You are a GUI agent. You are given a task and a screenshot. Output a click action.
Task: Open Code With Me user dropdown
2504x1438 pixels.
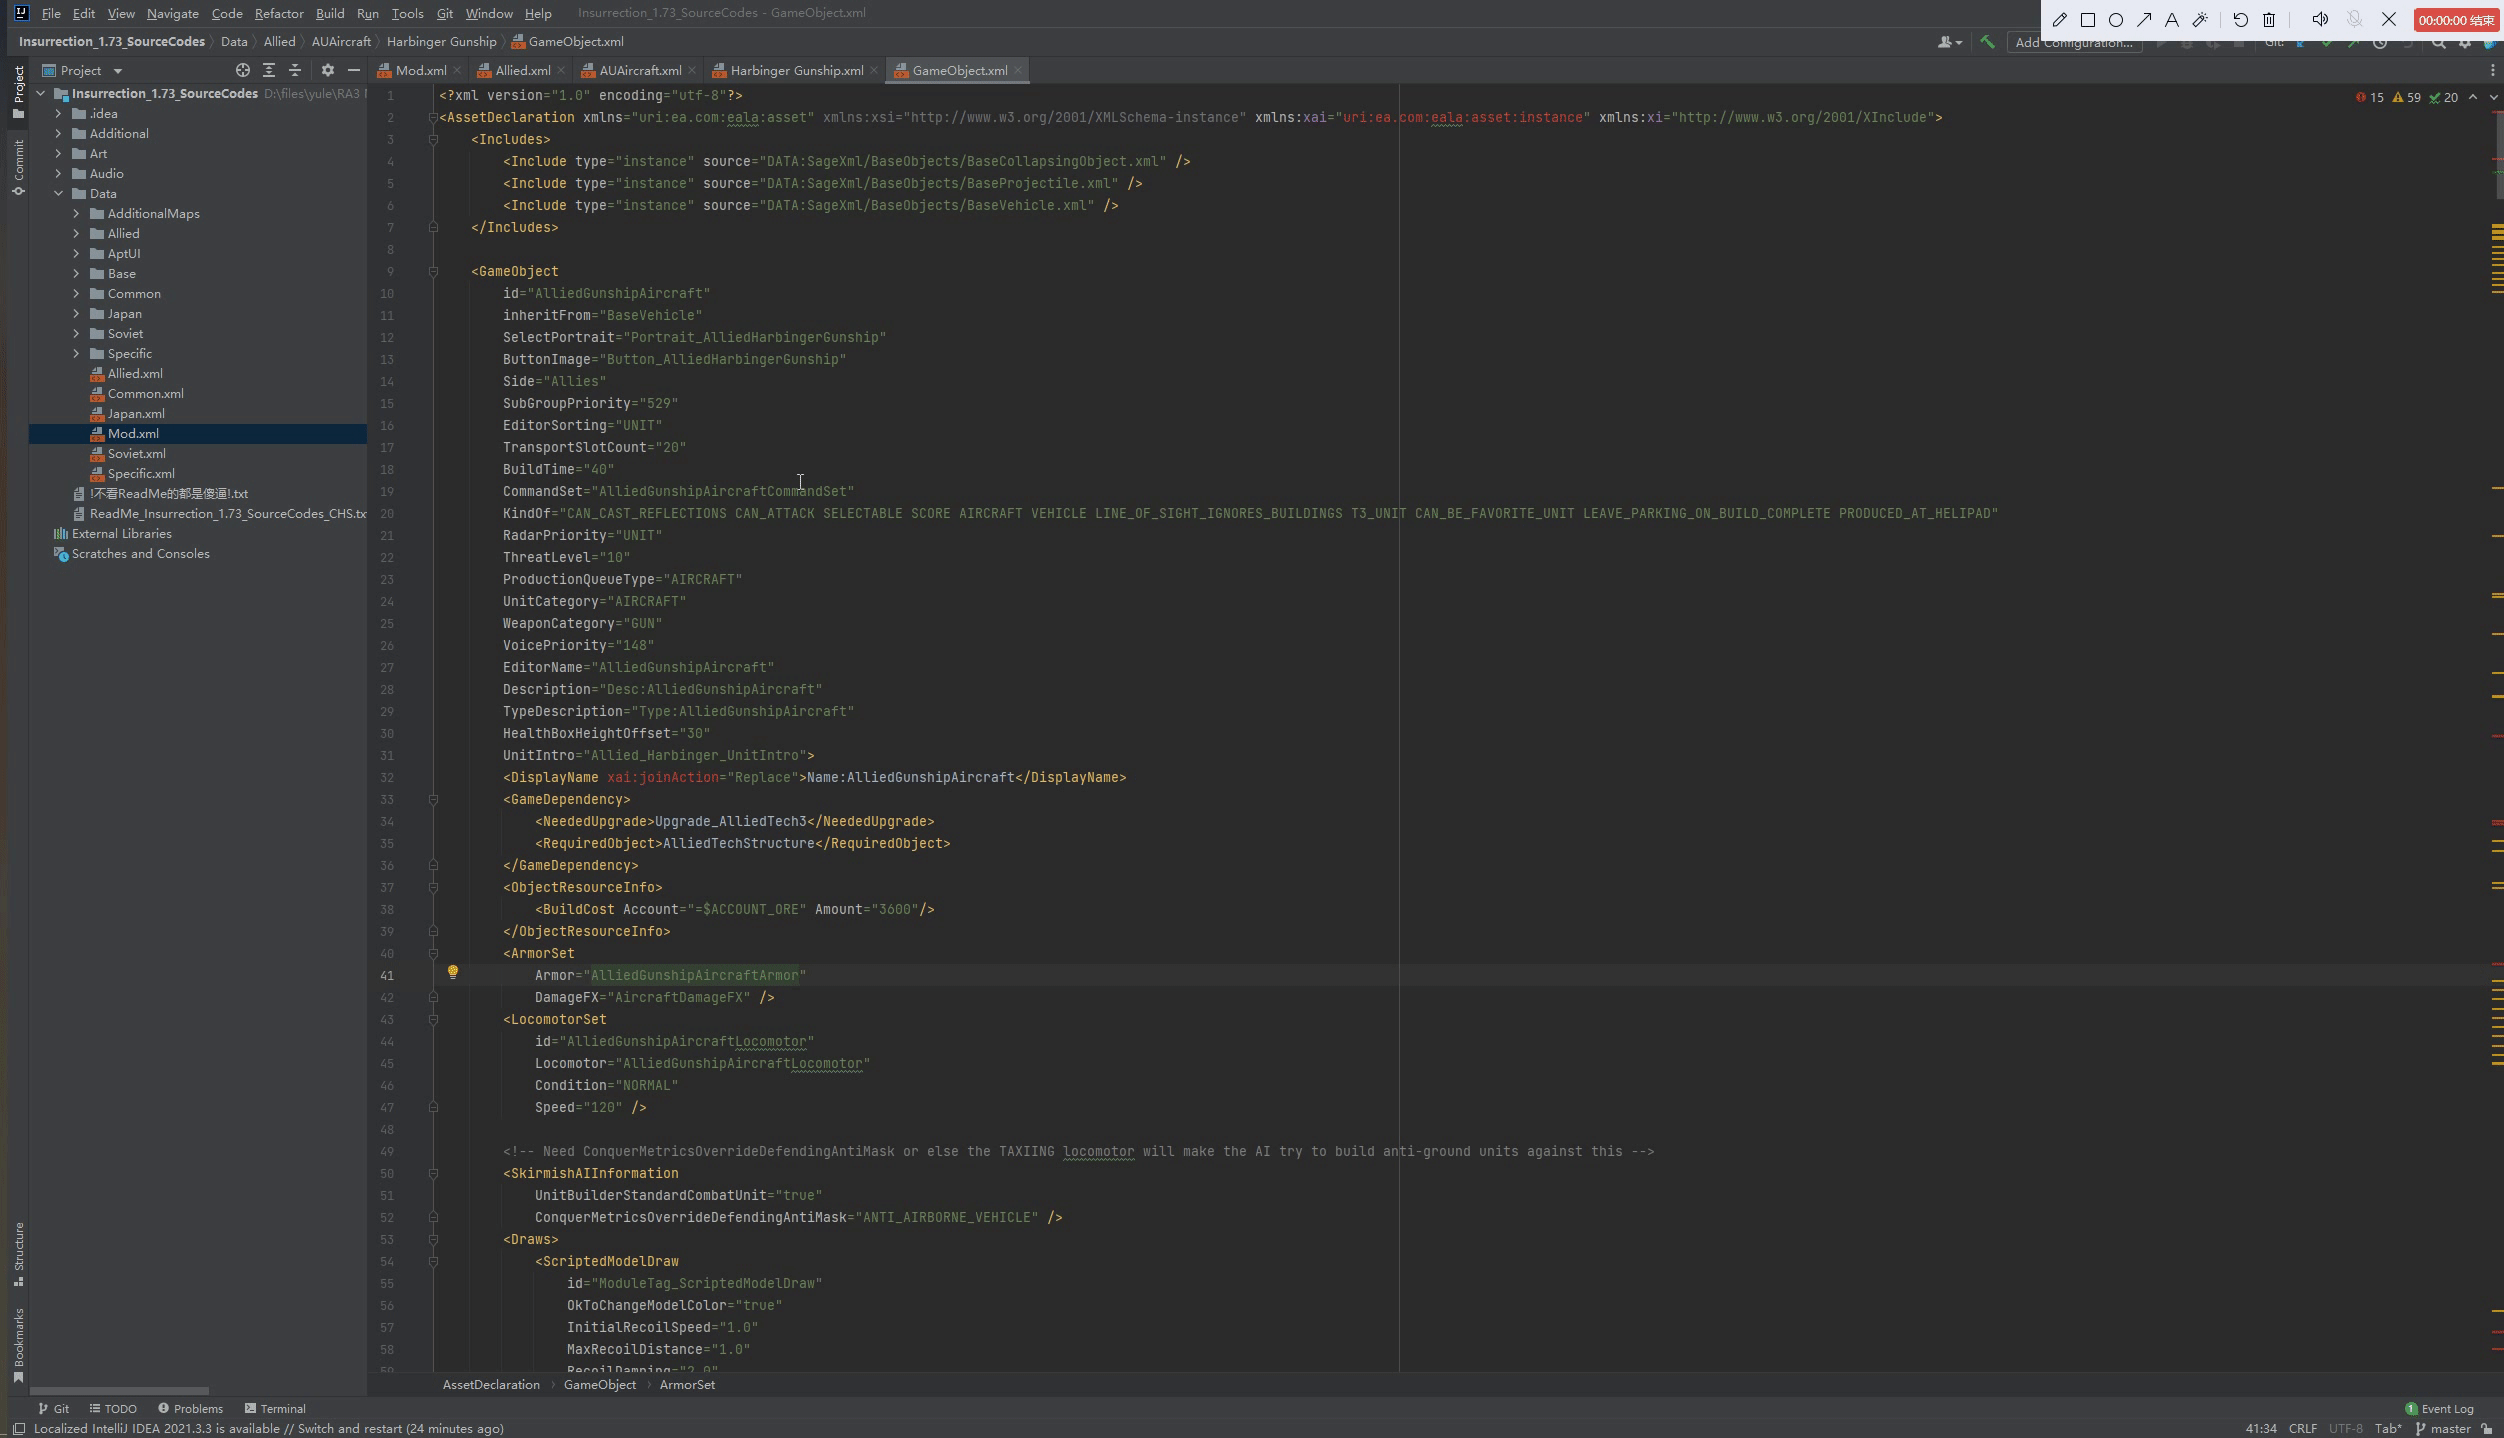(1950, 42)
